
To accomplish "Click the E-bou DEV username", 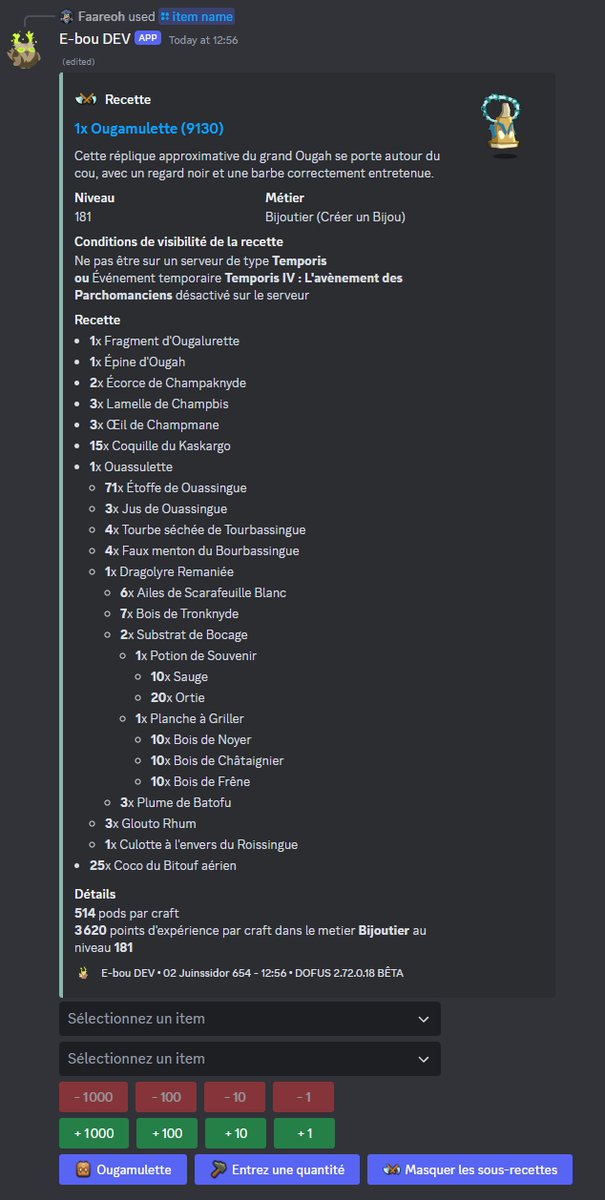I will [x=95, y=38].
